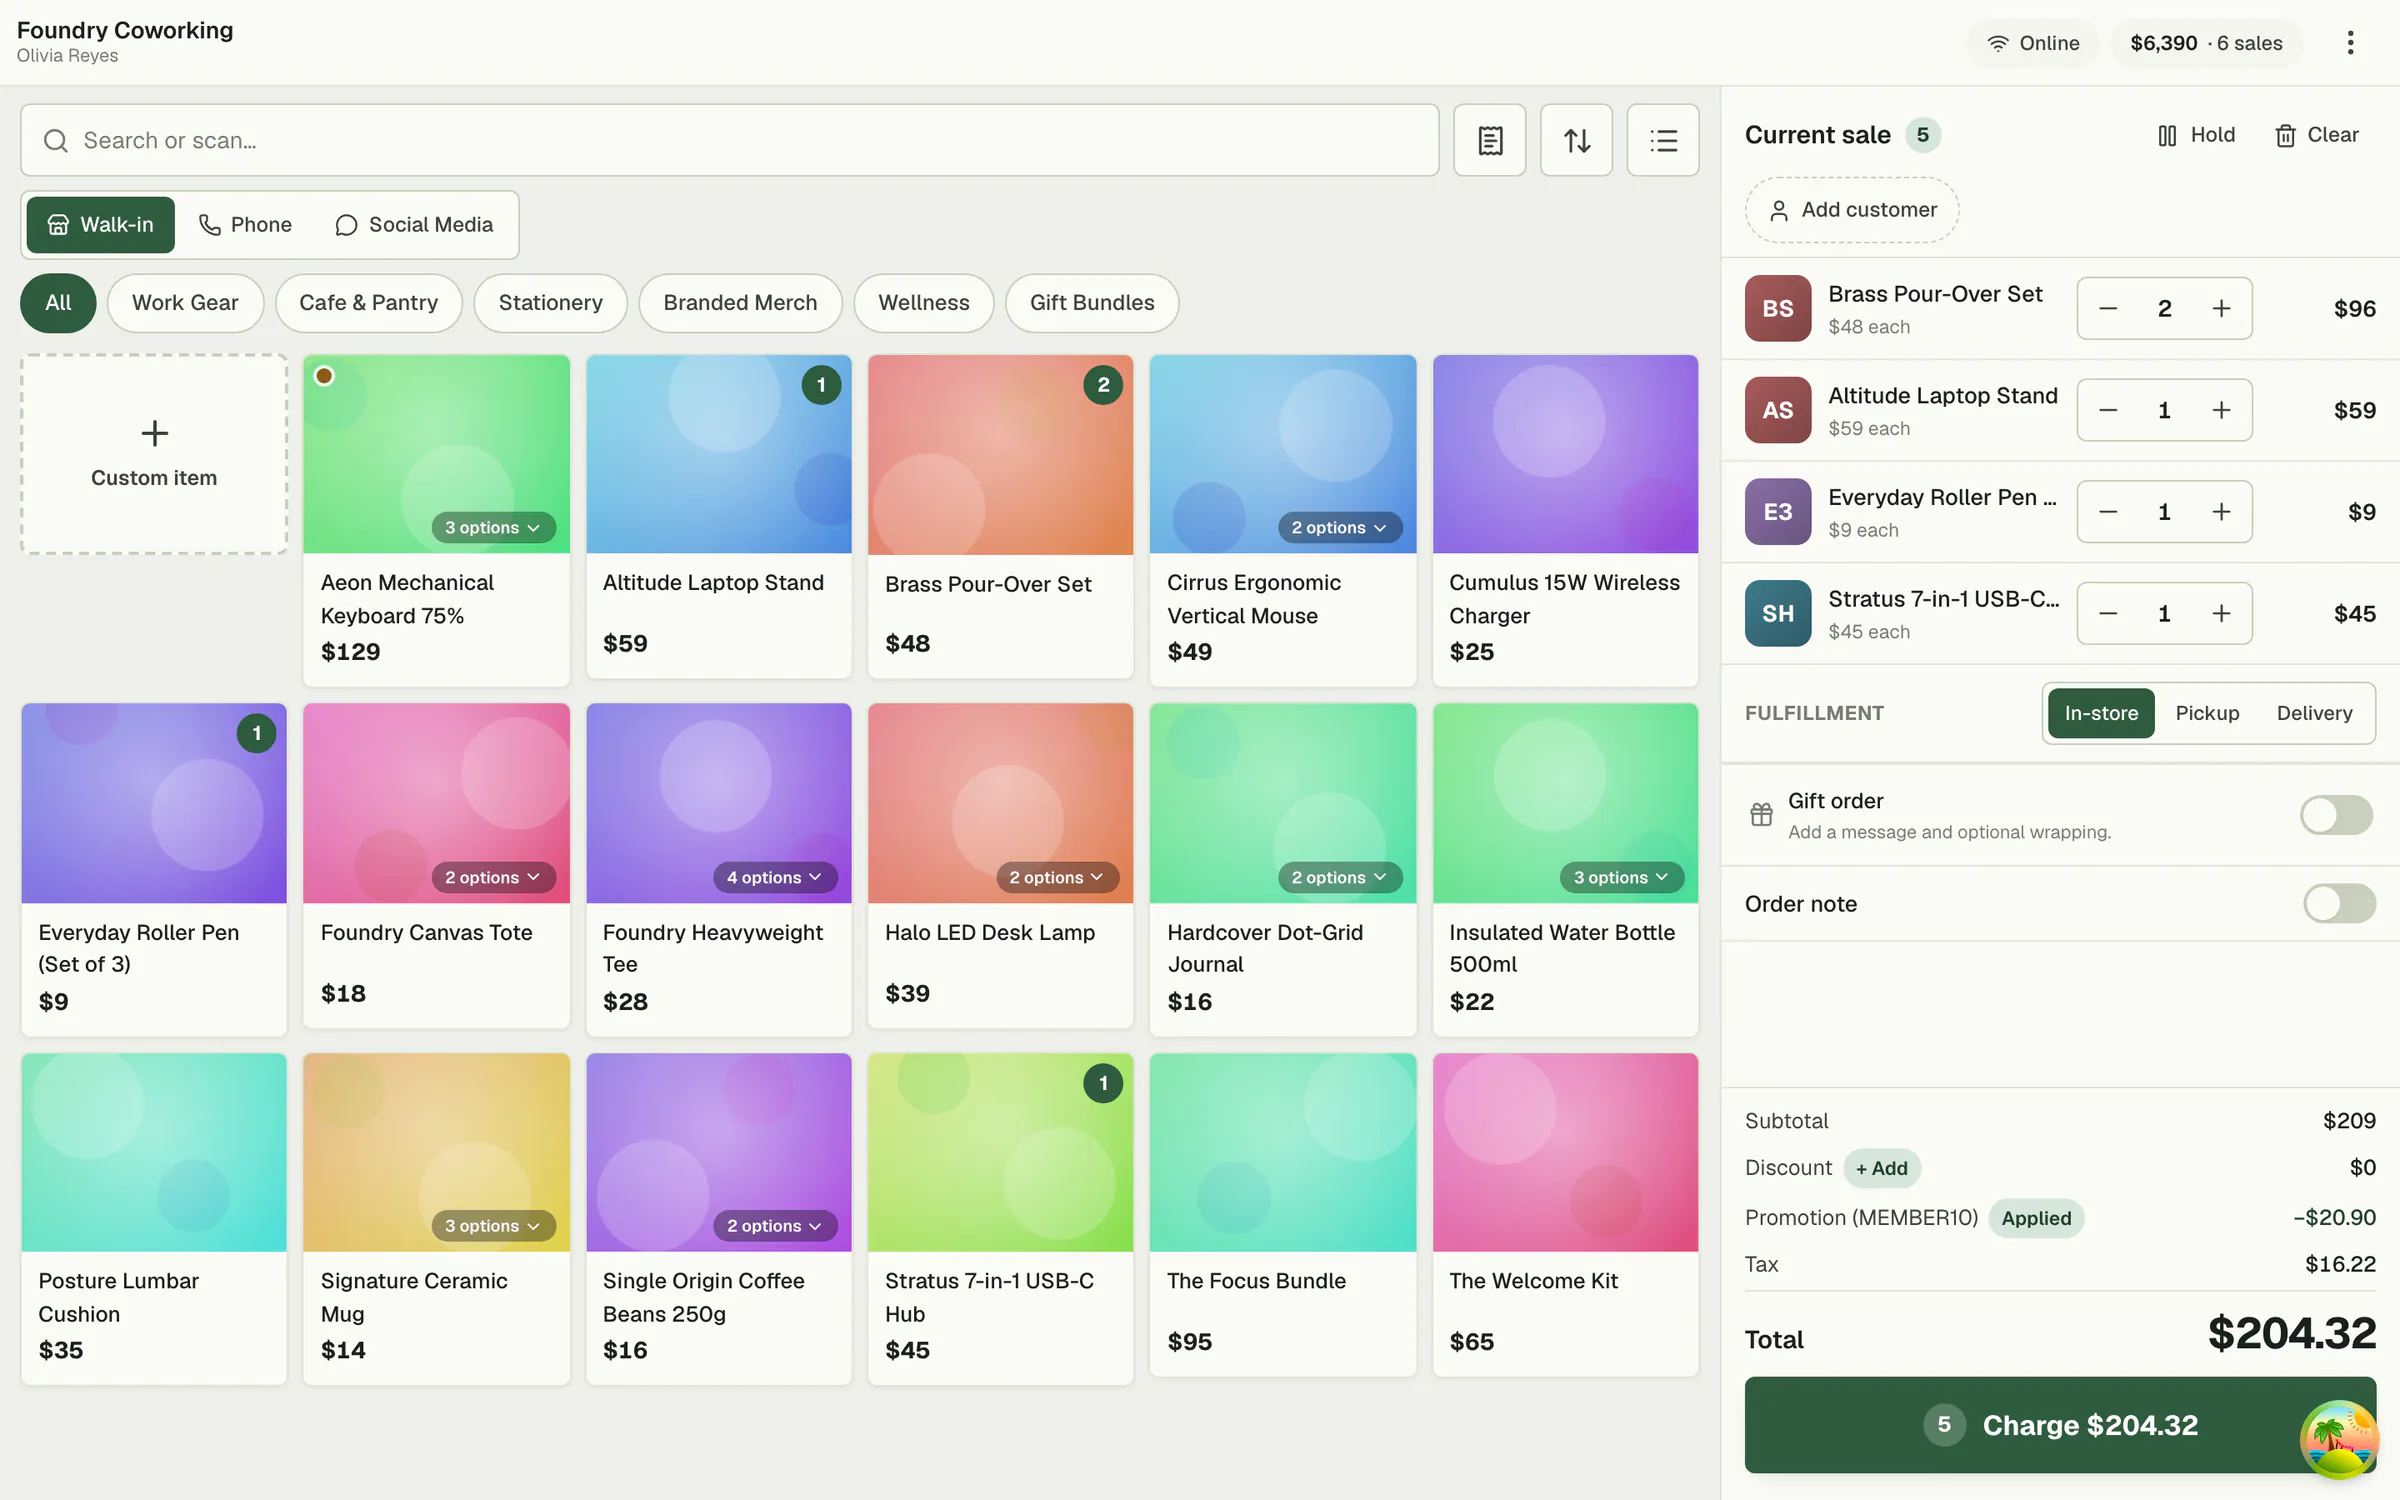This screenshot has height=1500, width=2400.
Task: Add Posture Lumbar Cushion product card
Action: (x=154, y=1219)
